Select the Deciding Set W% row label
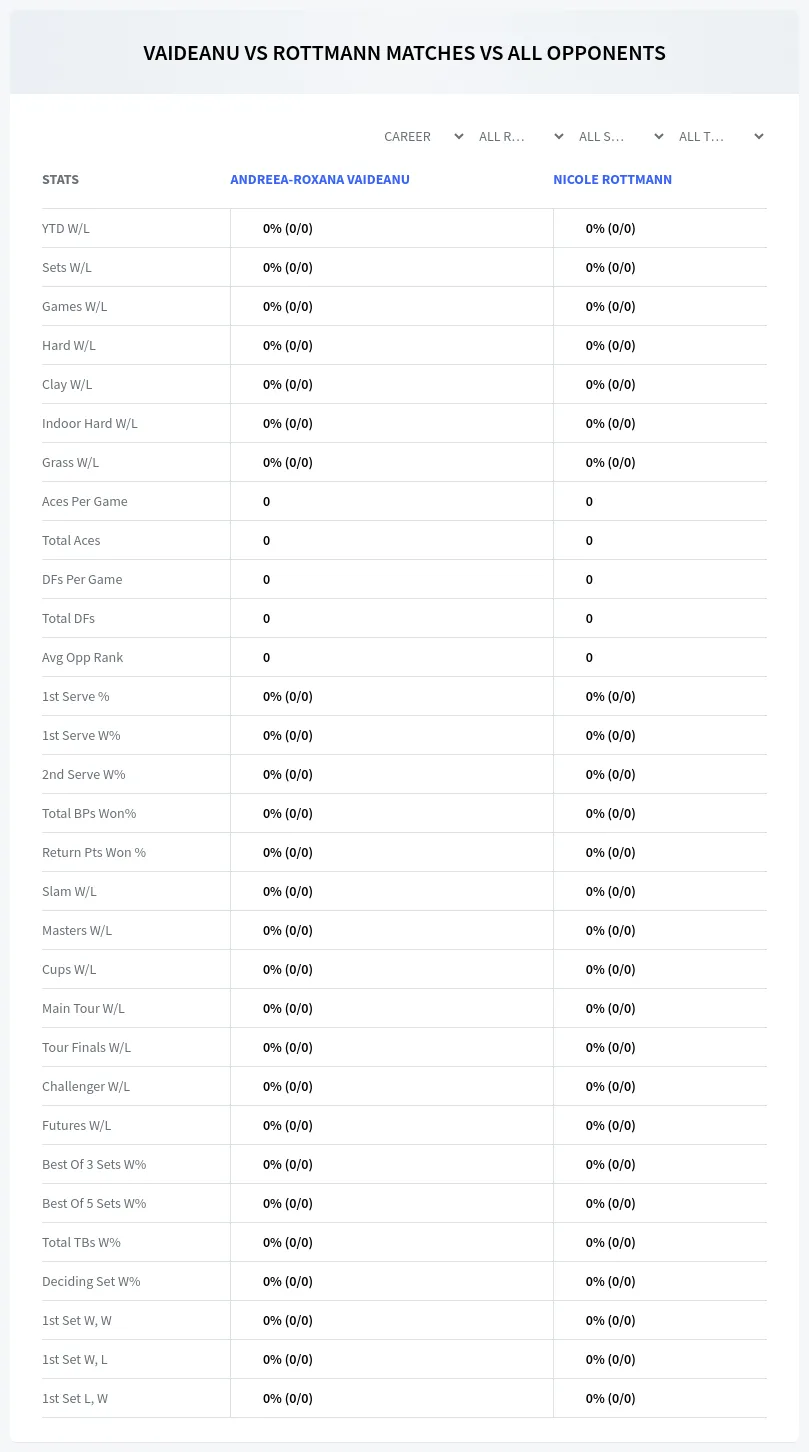Image resolution: width=809 pixels, height=1452 pixels. point(91,1281)
